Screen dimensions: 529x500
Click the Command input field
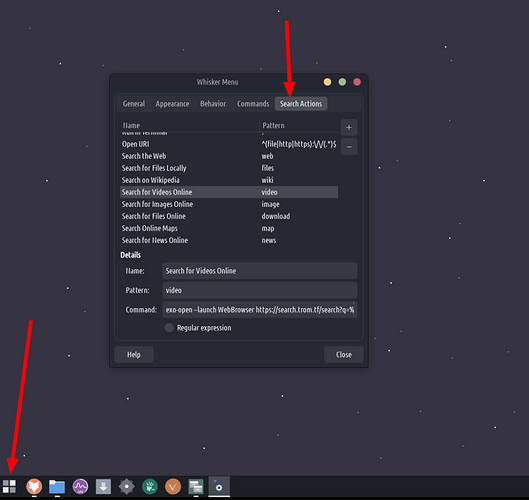(259, 310)
